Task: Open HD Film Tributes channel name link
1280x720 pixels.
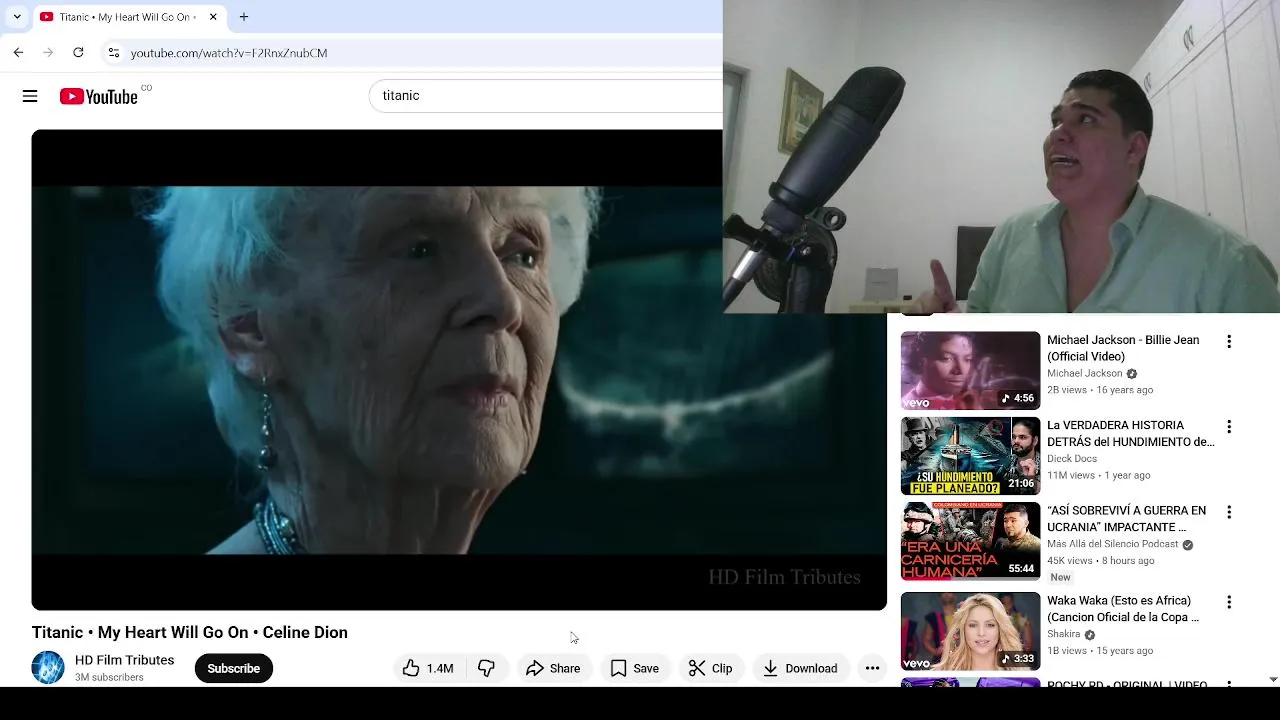Action: pyautogui.click(x=124, y=660)
